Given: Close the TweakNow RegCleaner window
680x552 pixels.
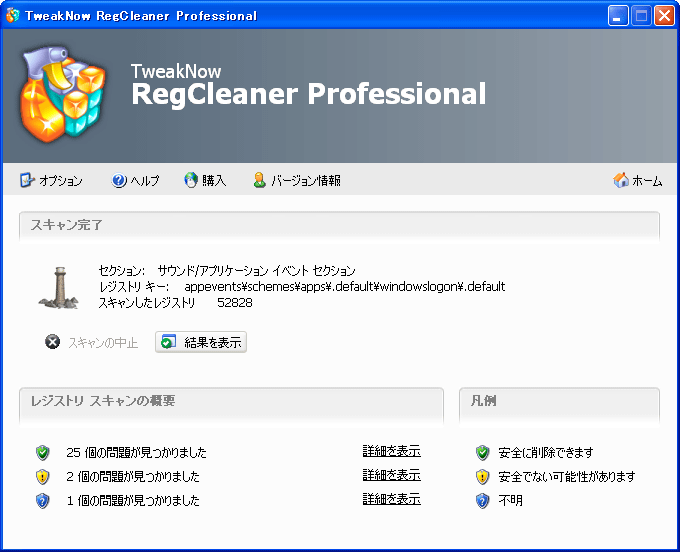Looking at the screenshot, I should click(x=664, y=16).
